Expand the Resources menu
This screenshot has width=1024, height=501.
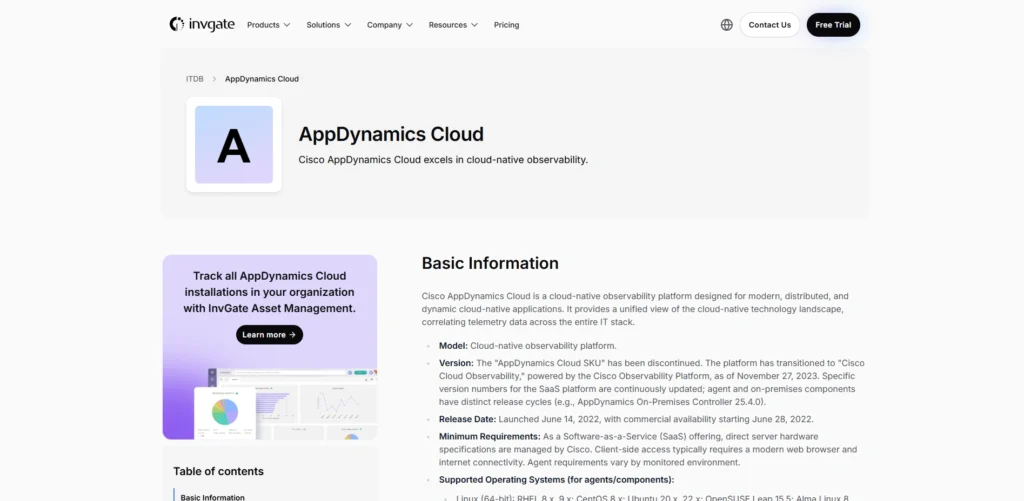coord(453,25)
